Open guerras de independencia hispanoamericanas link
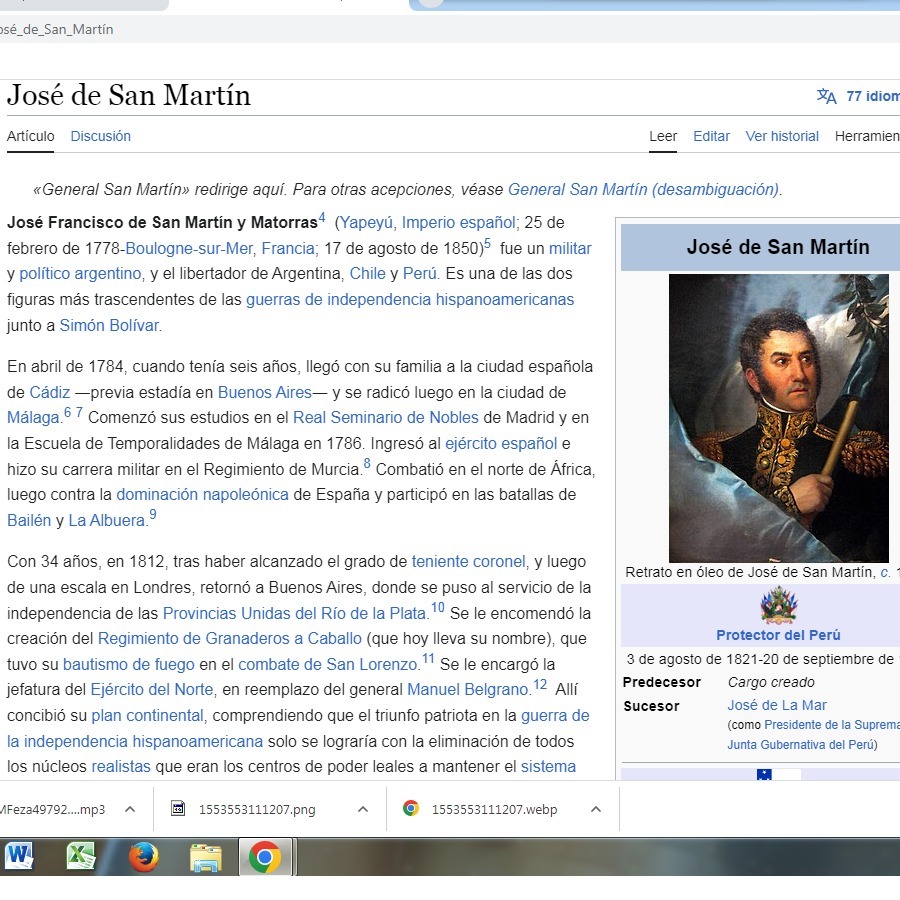 410,300
